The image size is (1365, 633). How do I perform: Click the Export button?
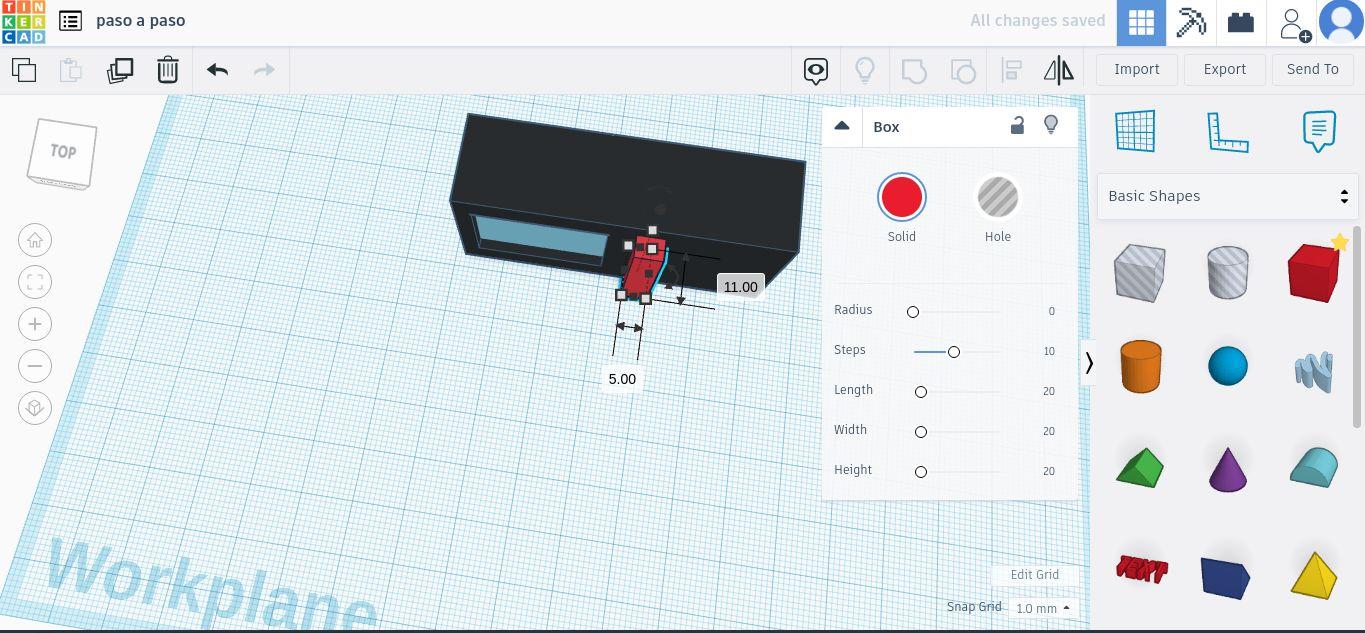pos(1225,69)
